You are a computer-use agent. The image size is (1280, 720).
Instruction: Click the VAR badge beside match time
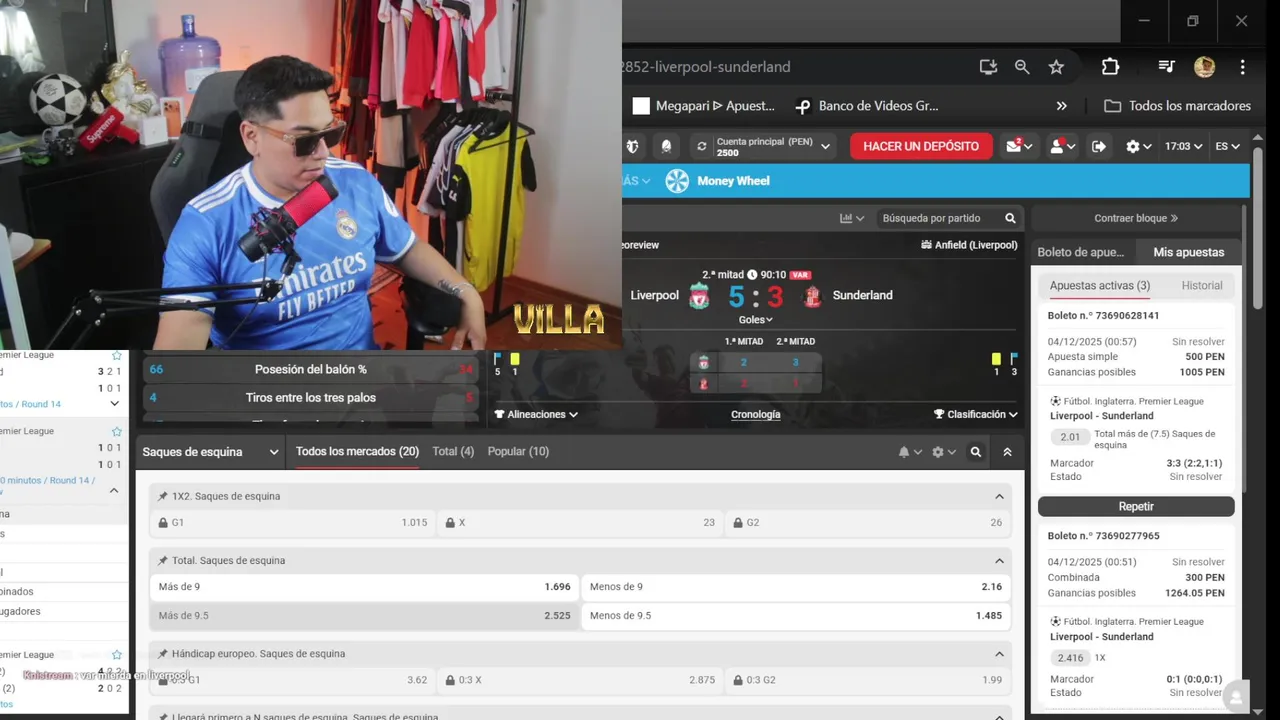pyautogui.click(x=800, y=275)
